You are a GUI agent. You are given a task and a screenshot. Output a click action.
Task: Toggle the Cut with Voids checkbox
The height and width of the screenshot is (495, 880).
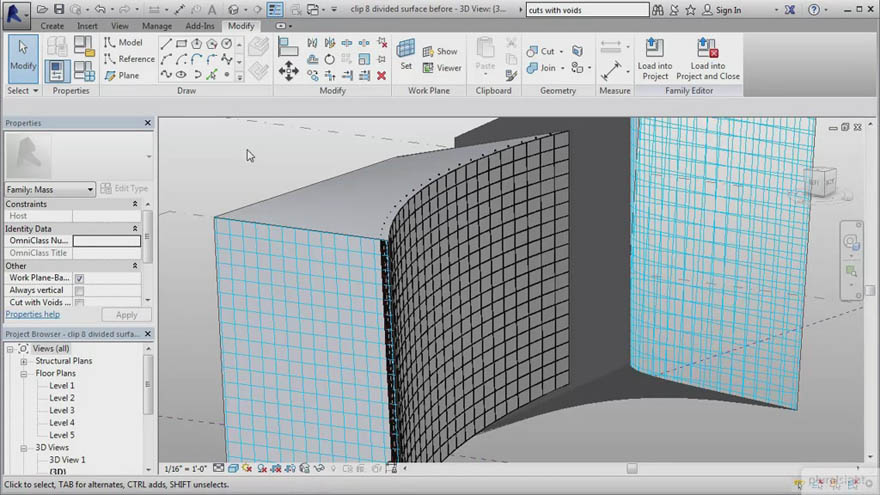tap(79, 303)
